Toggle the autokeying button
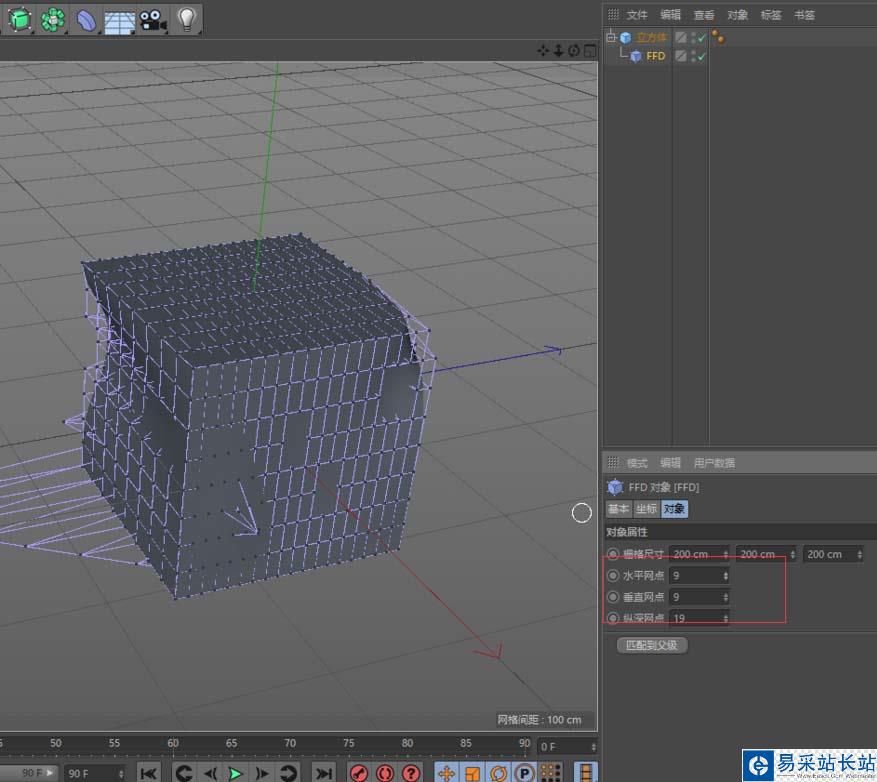877x782 pixels. coord(385,773)
